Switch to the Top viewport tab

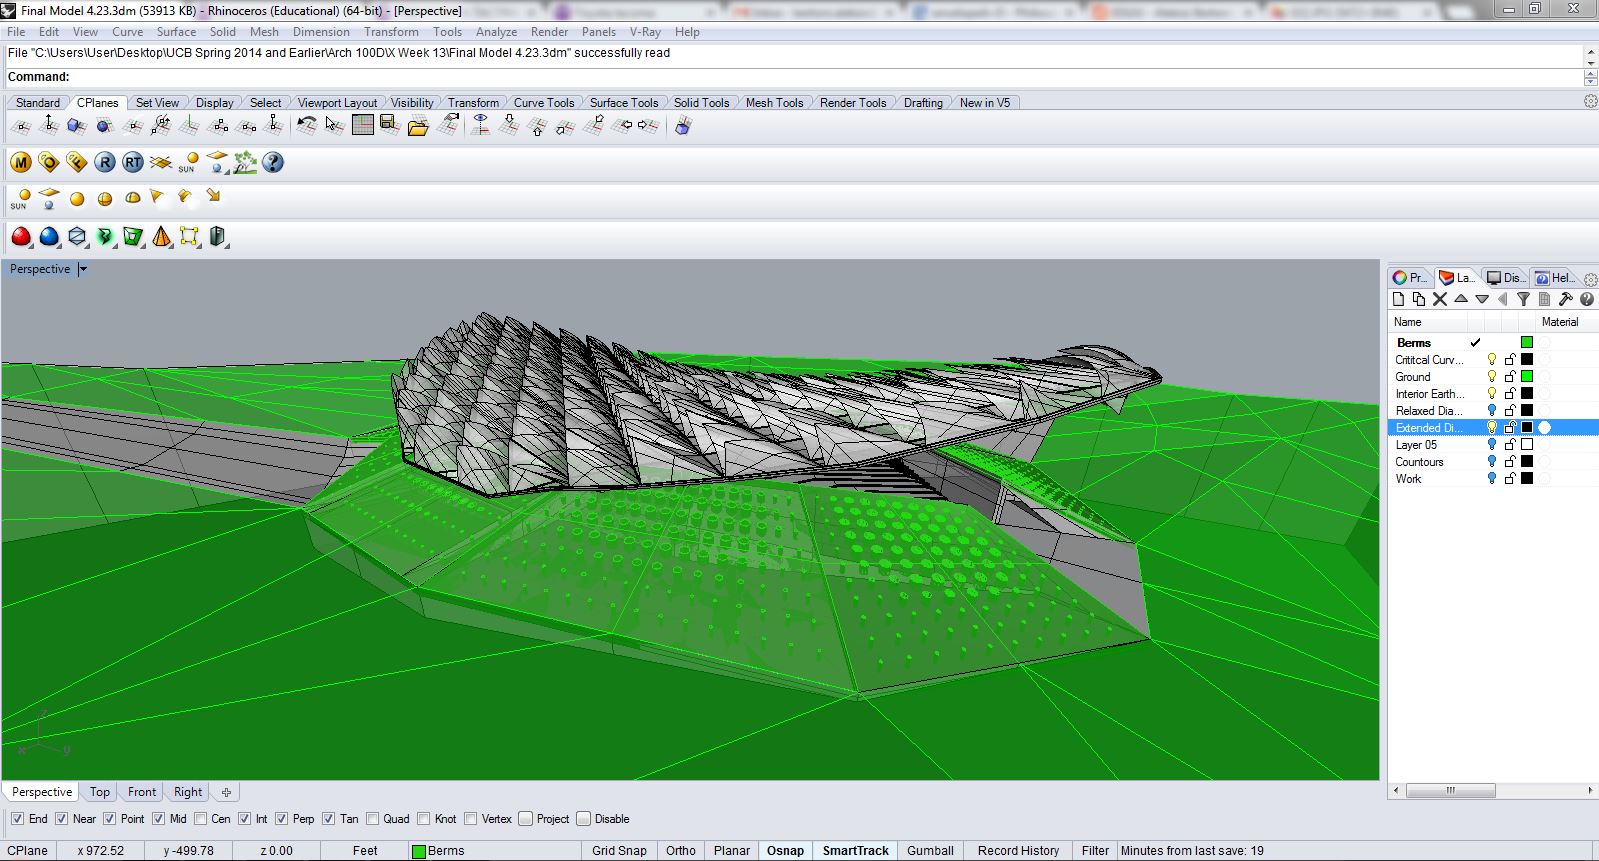coord(99,792)
